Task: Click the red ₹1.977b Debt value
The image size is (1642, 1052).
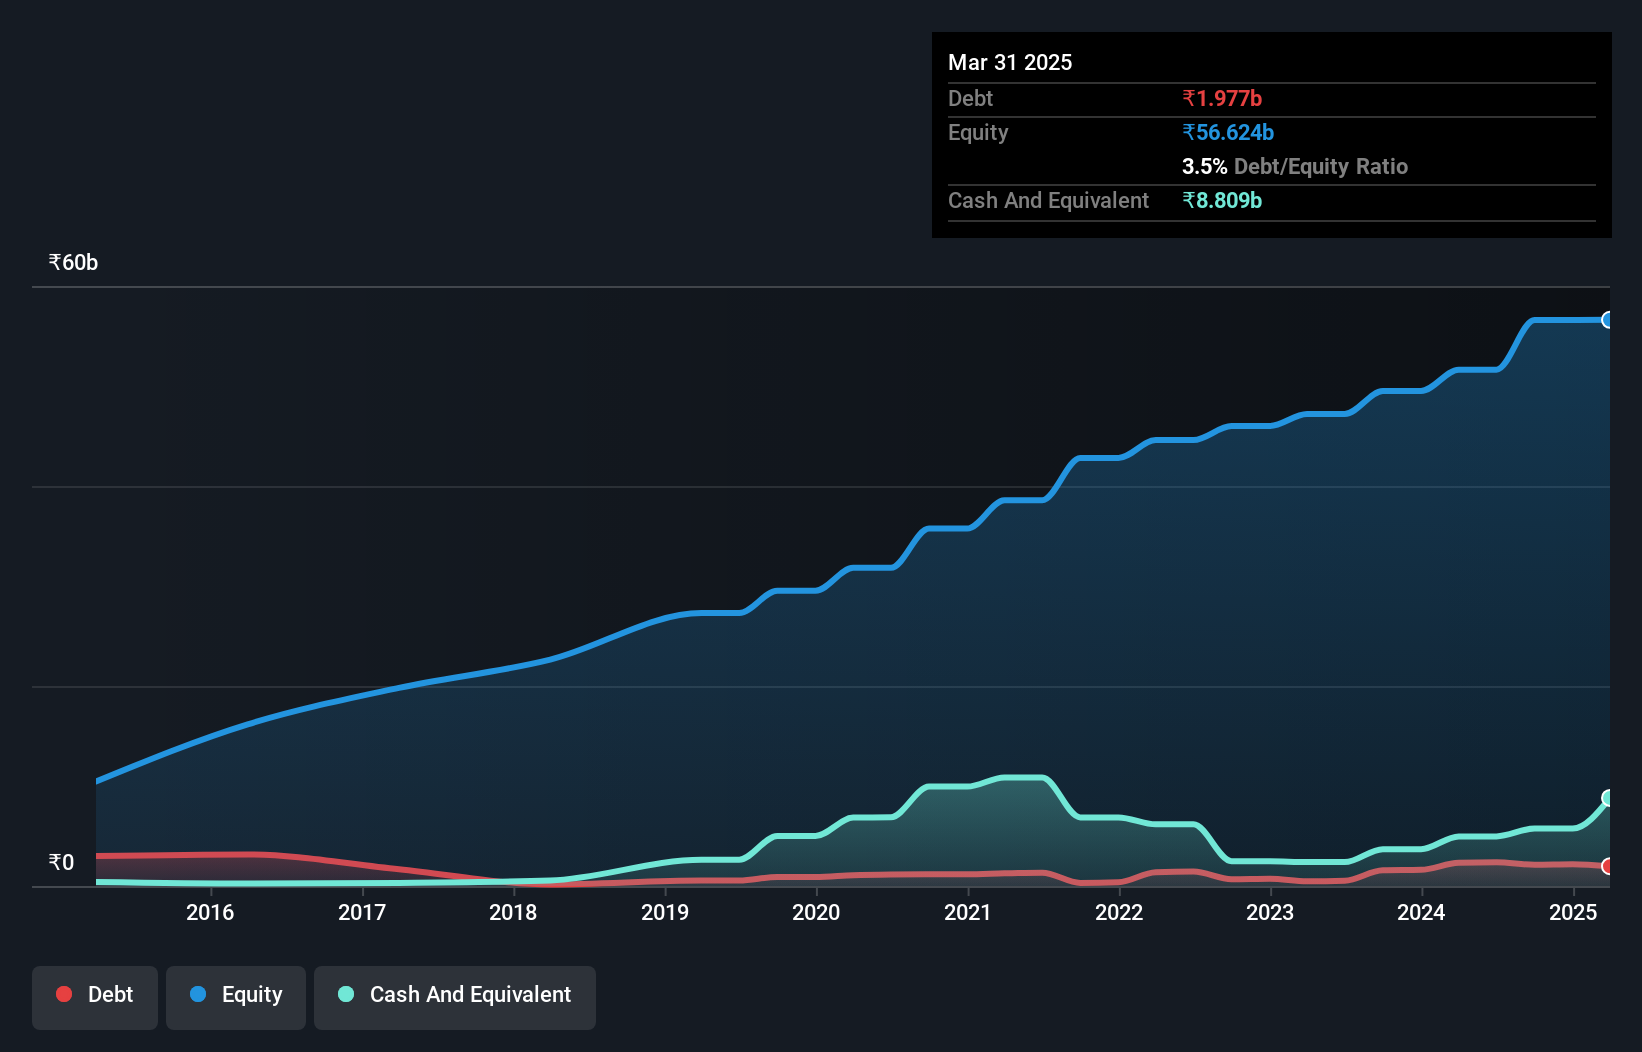Action: 1222,98
